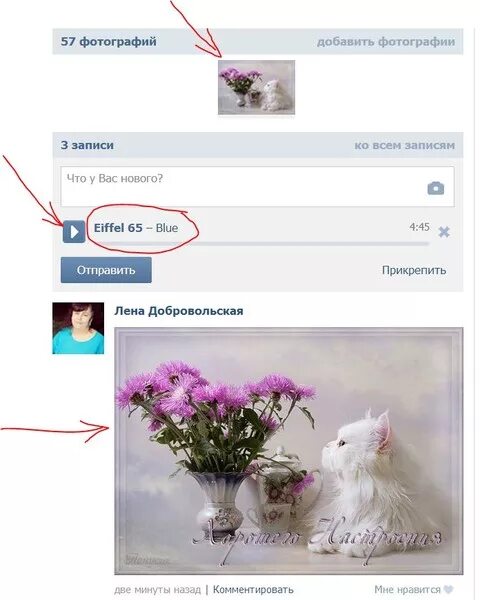Open the camera photo attach icon
This screenshot has height=600, width=480.
436,188
